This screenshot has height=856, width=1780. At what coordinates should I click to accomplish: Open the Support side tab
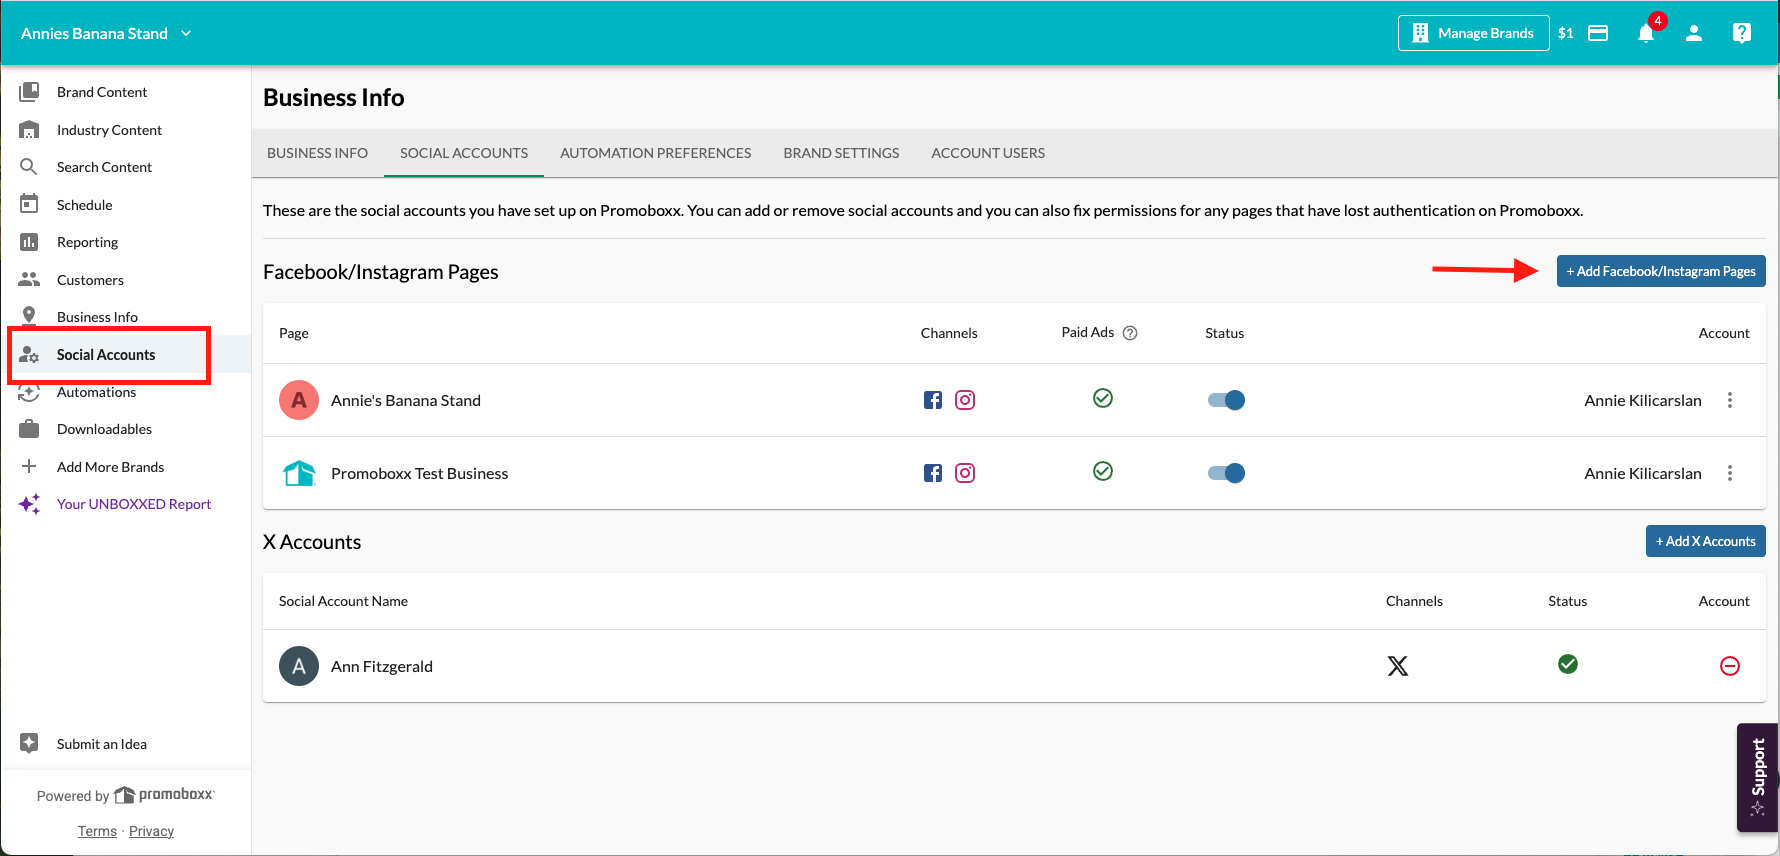(1757, 777)
